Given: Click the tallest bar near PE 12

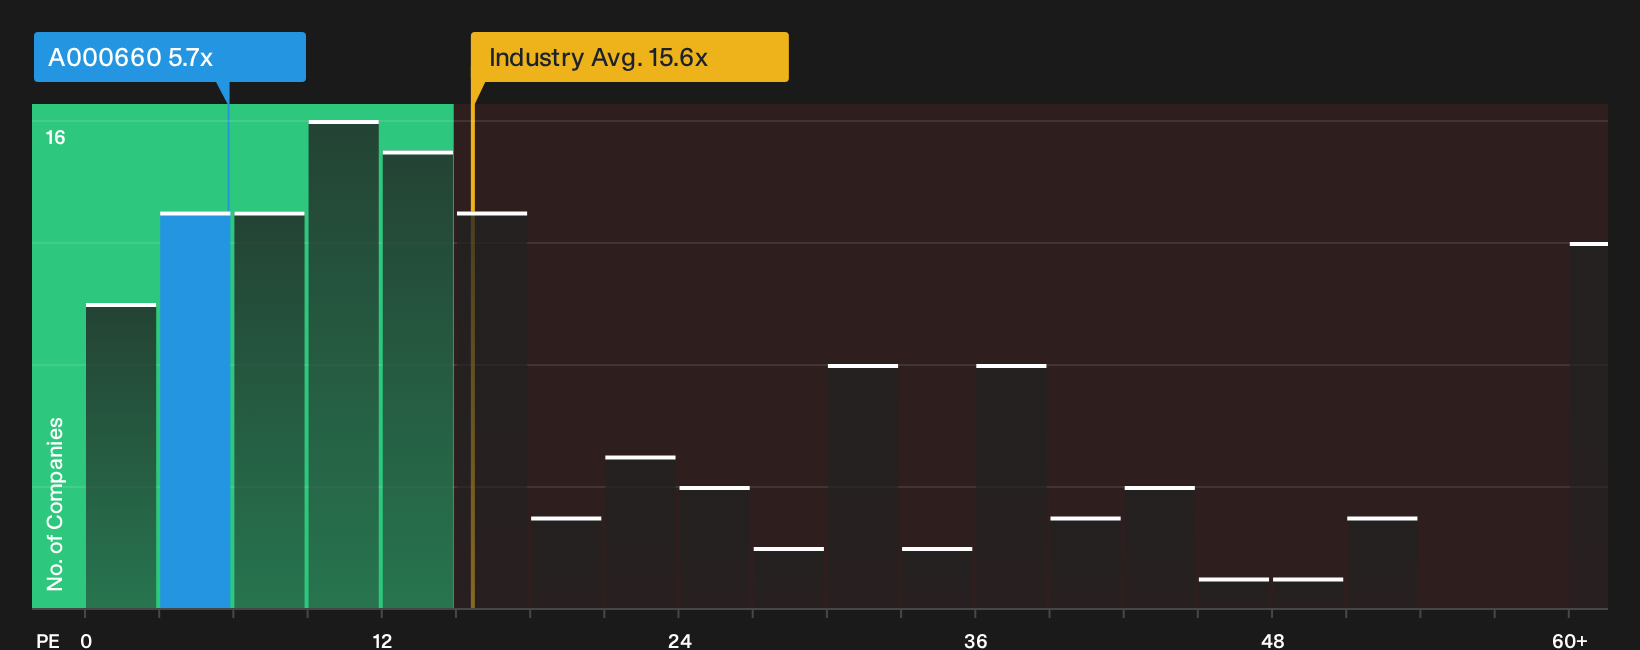Looking at the screenshot, I should [343, 364].
